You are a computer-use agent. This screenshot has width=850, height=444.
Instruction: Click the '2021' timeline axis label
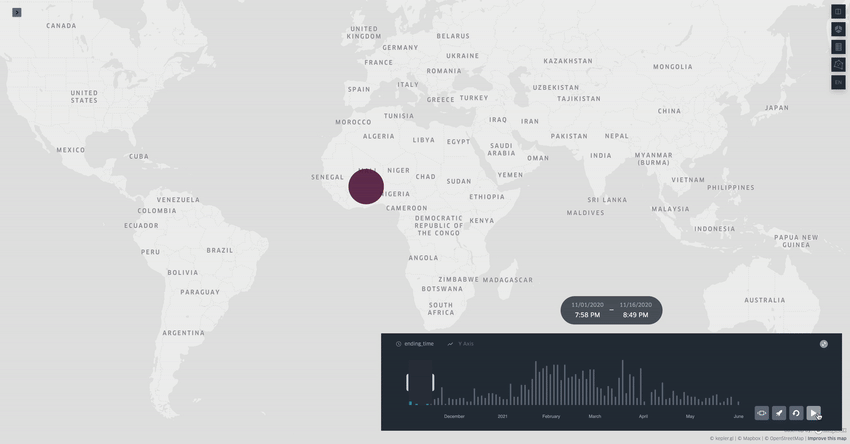click(503, 416)
